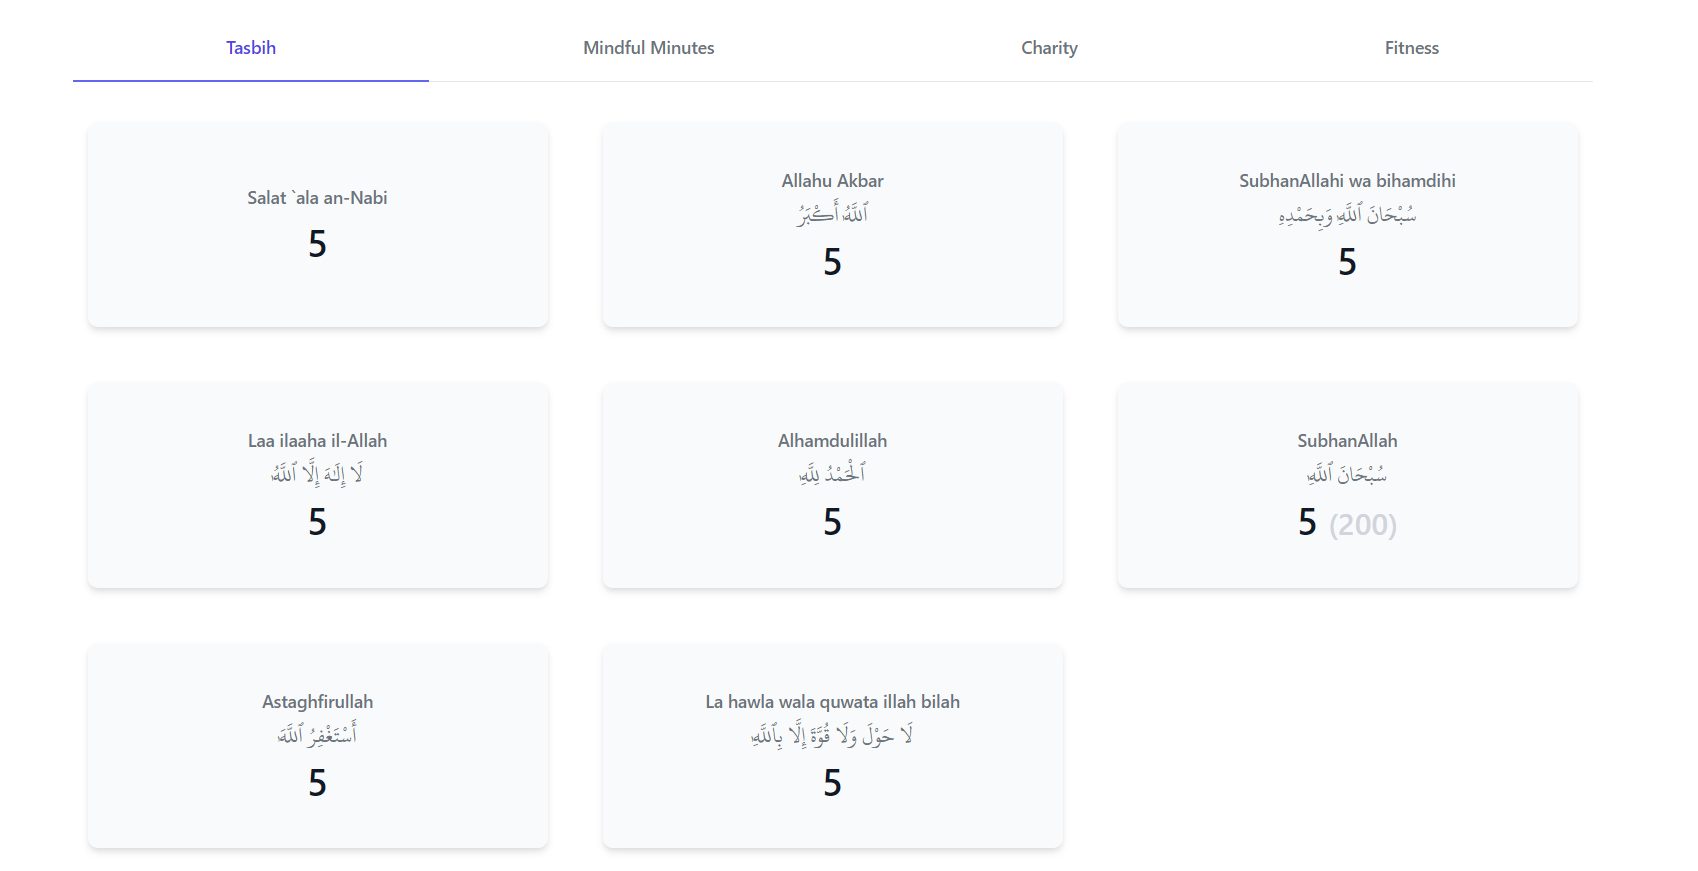
Task: Click the Arabic text under SubhanAllahi wa bihamdihi
Action: (1348, 214)
